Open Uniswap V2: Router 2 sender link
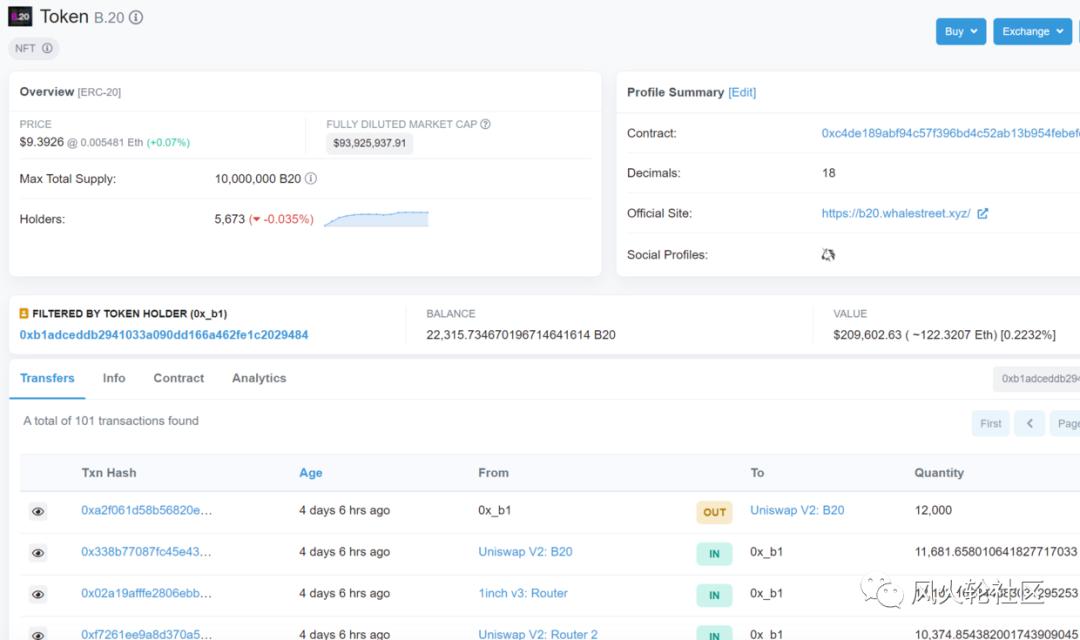This screenshot has width=1080, height=640. click(x=538, y=634)
